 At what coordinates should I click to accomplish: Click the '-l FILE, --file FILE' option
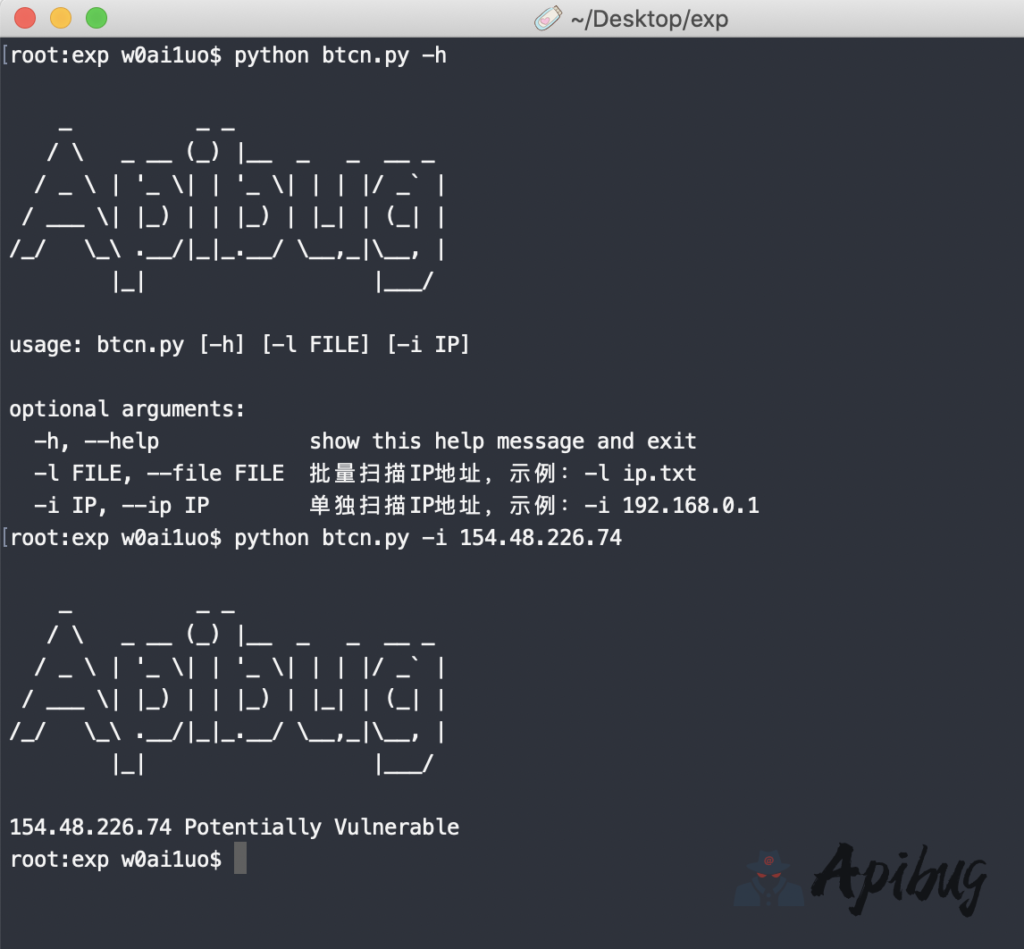(158, 473)
